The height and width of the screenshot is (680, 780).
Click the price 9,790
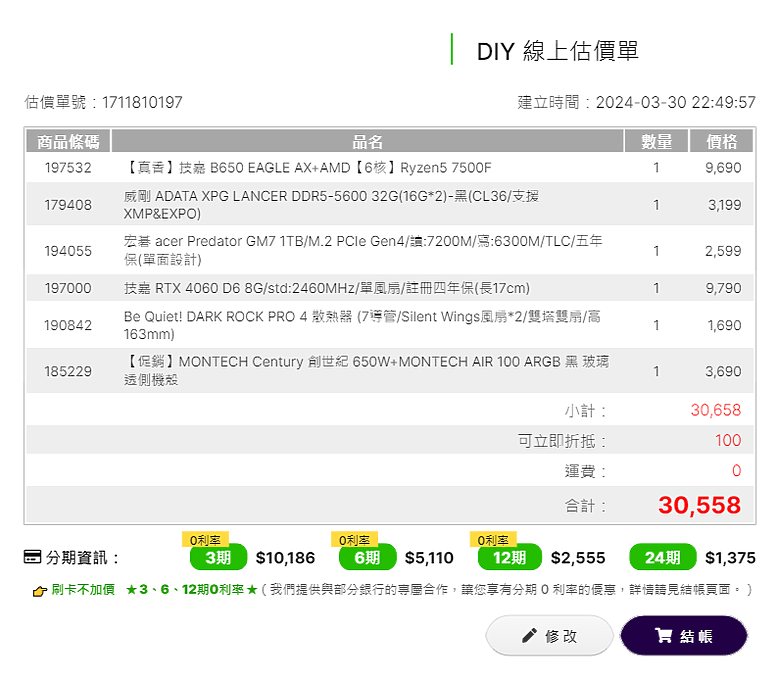(x=723, y=288)
